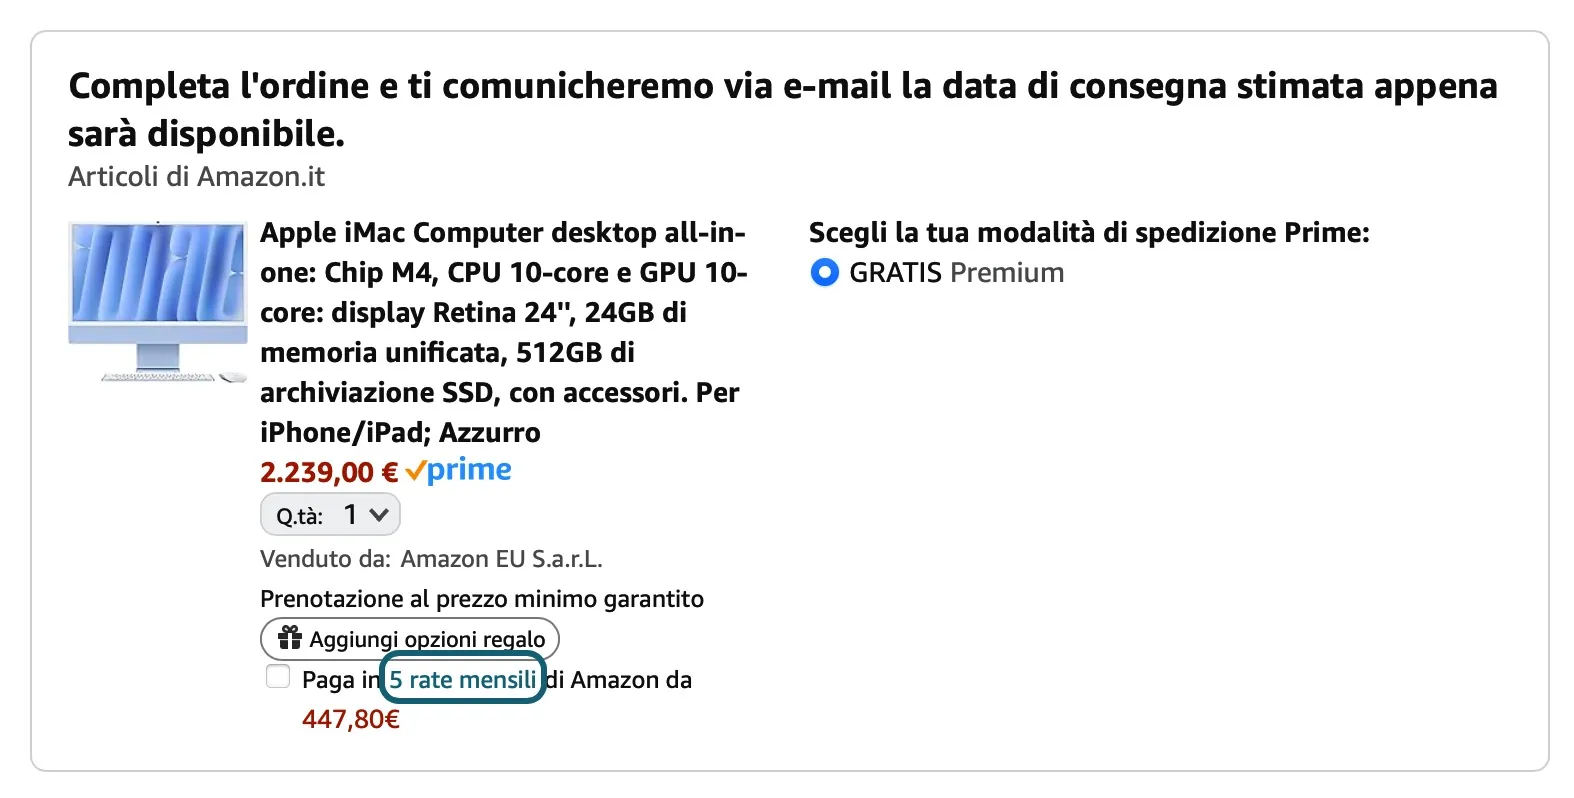The image size is (1574, 798).
Task: Click the Prenotazione al prezzo minimo text
Action: [x=483, y=598]
